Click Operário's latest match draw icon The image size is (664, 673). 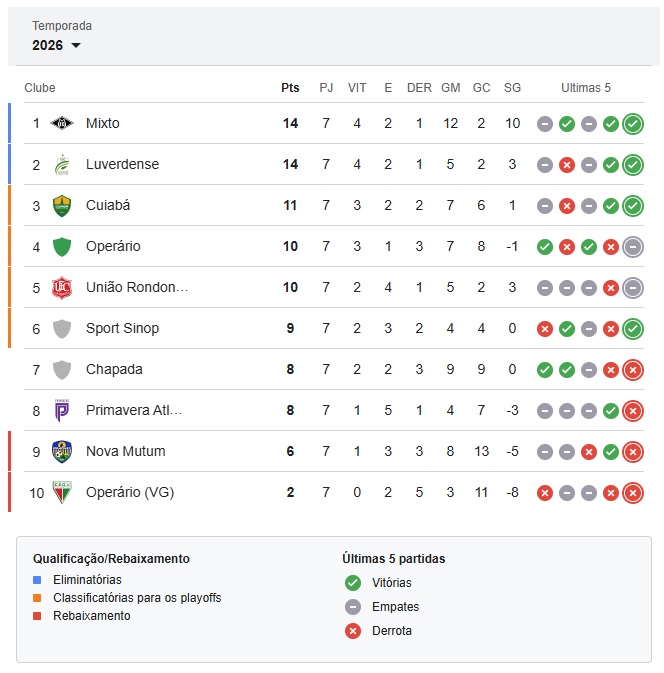(632, 247)
